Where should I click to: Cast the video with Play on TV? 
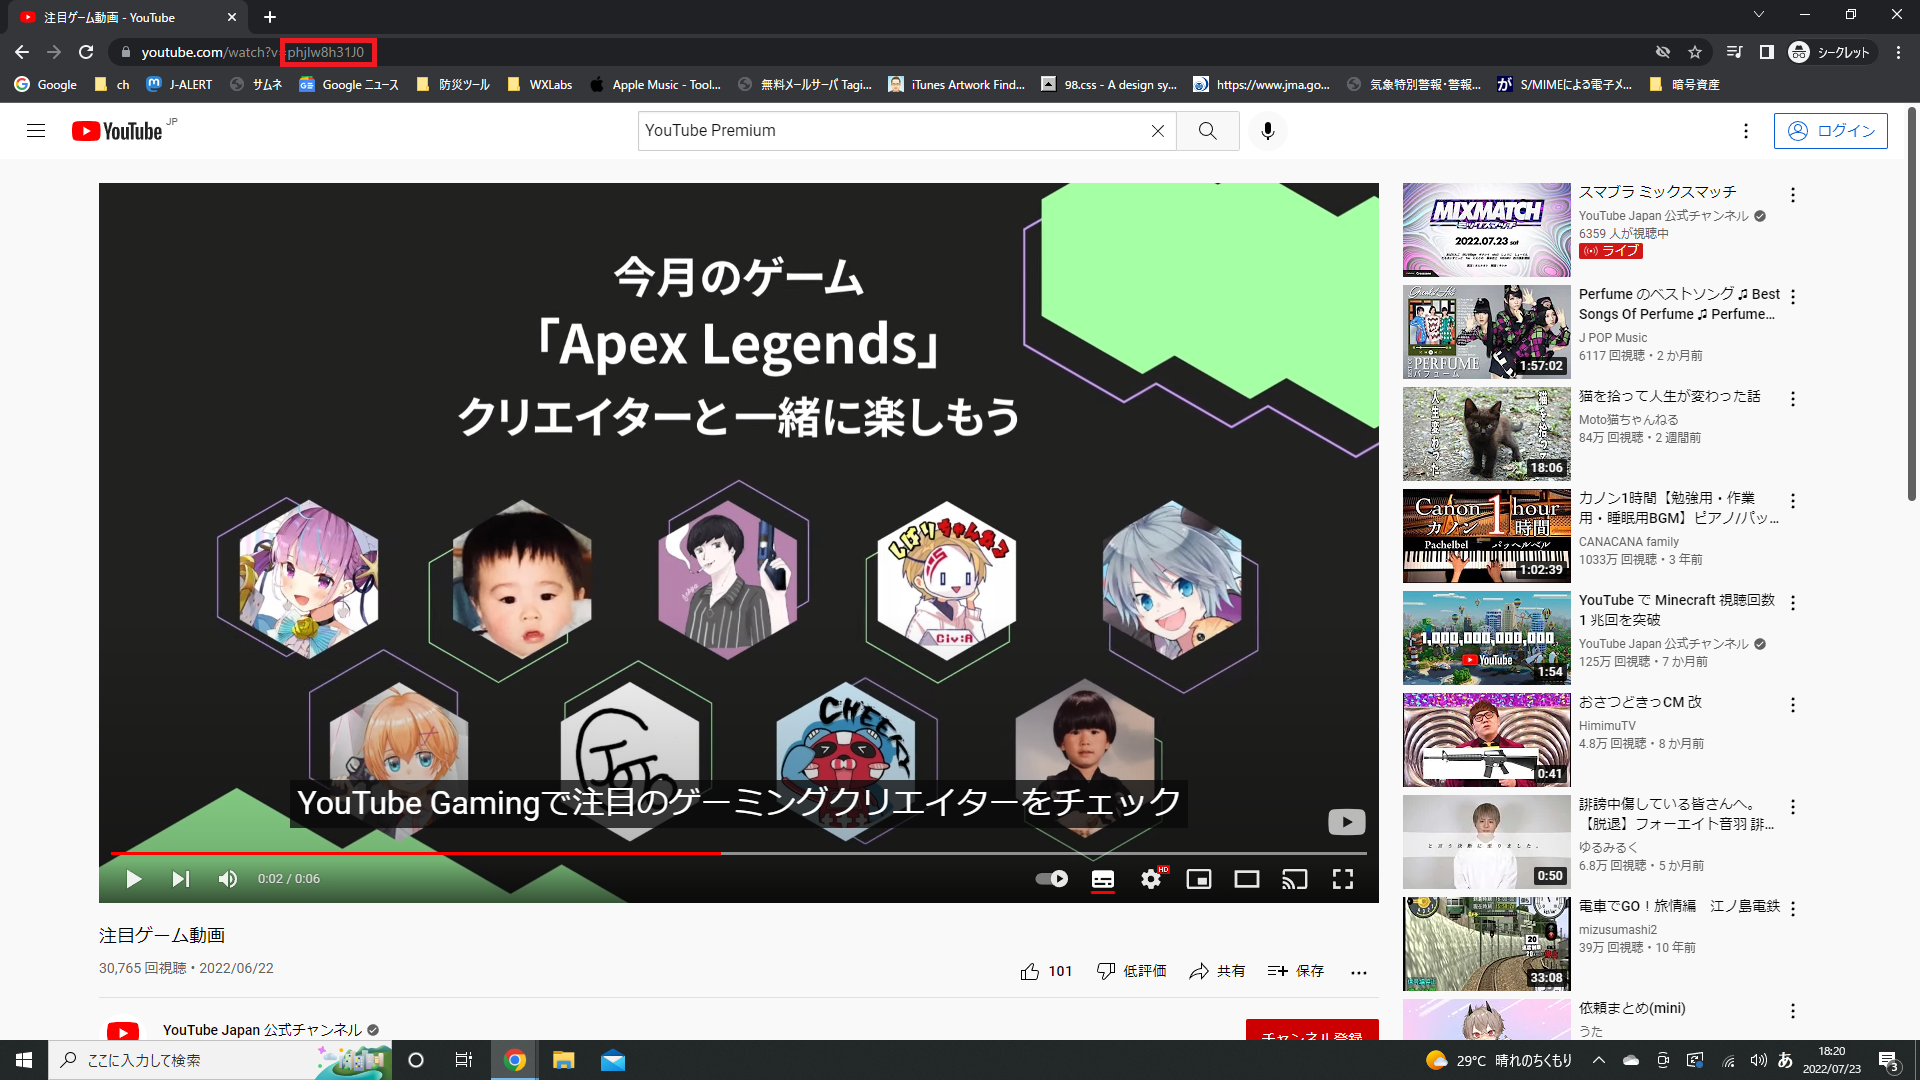[x=1295, y=879]
